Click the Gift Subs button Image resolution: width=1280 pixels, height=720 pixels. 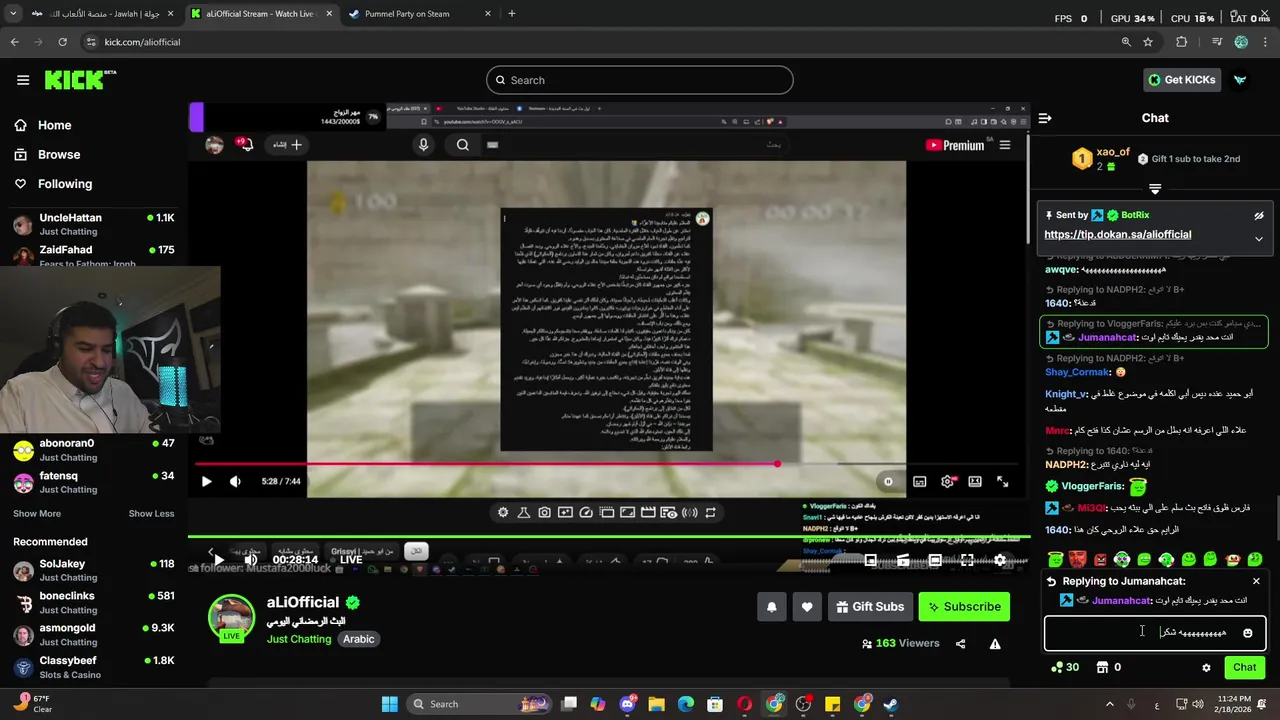click(x=869, y=607)
